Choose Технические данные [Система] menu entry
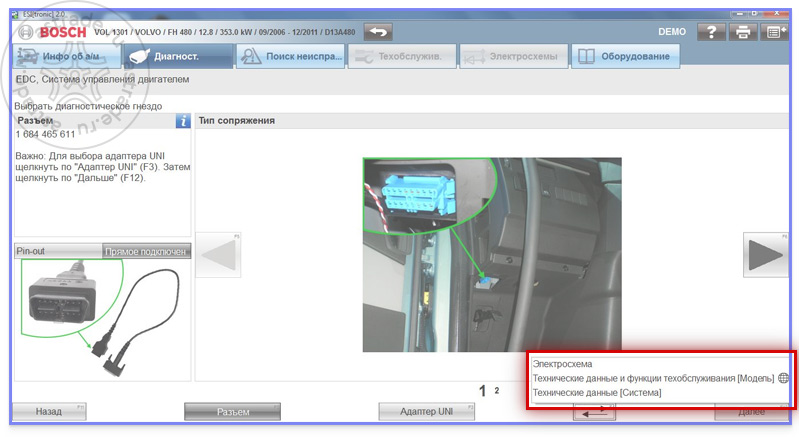799x437 pixels. coord(597,393)
